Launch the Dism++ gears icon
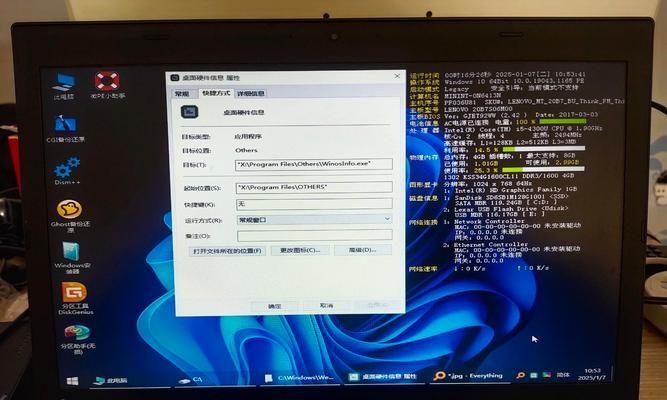This screenshot has height=400, width=667. 67,171
